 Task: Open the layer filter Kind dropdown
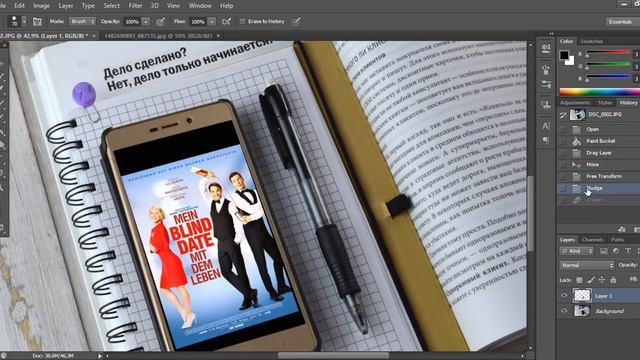click(x=577, y=251)
